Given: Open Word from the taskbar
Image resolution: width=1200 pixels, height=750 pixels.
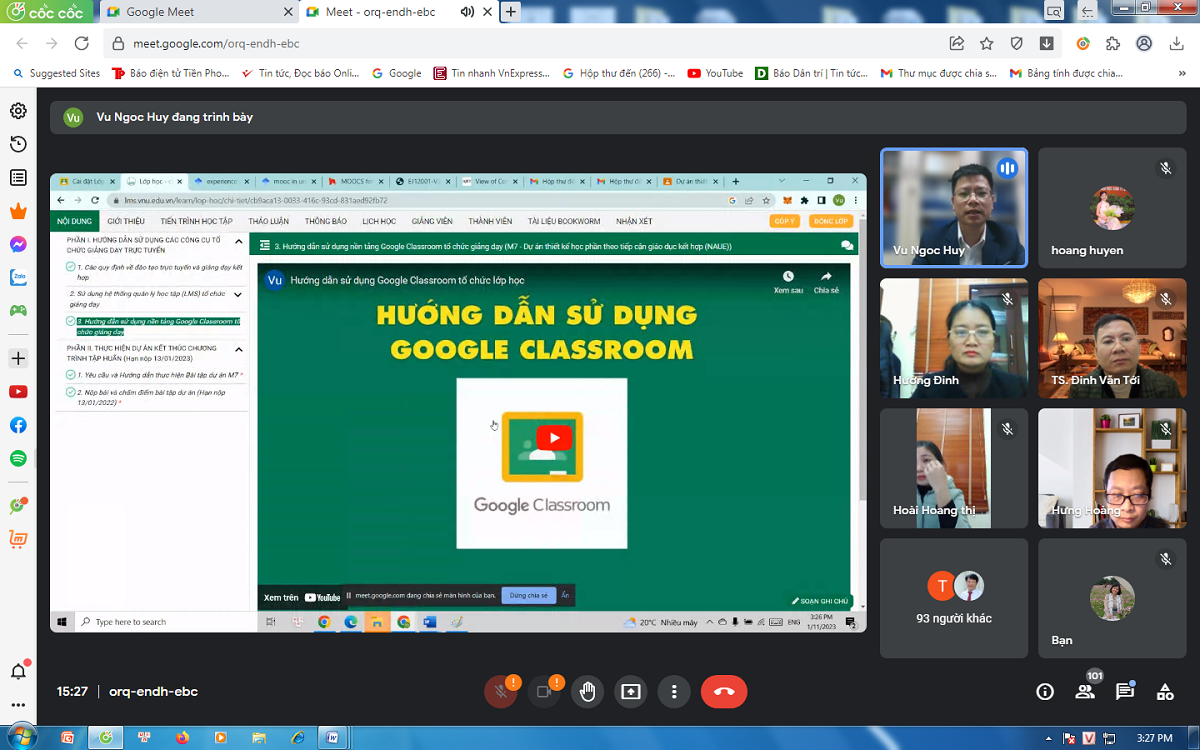Looking at the screenshot, I should [332, 738].
